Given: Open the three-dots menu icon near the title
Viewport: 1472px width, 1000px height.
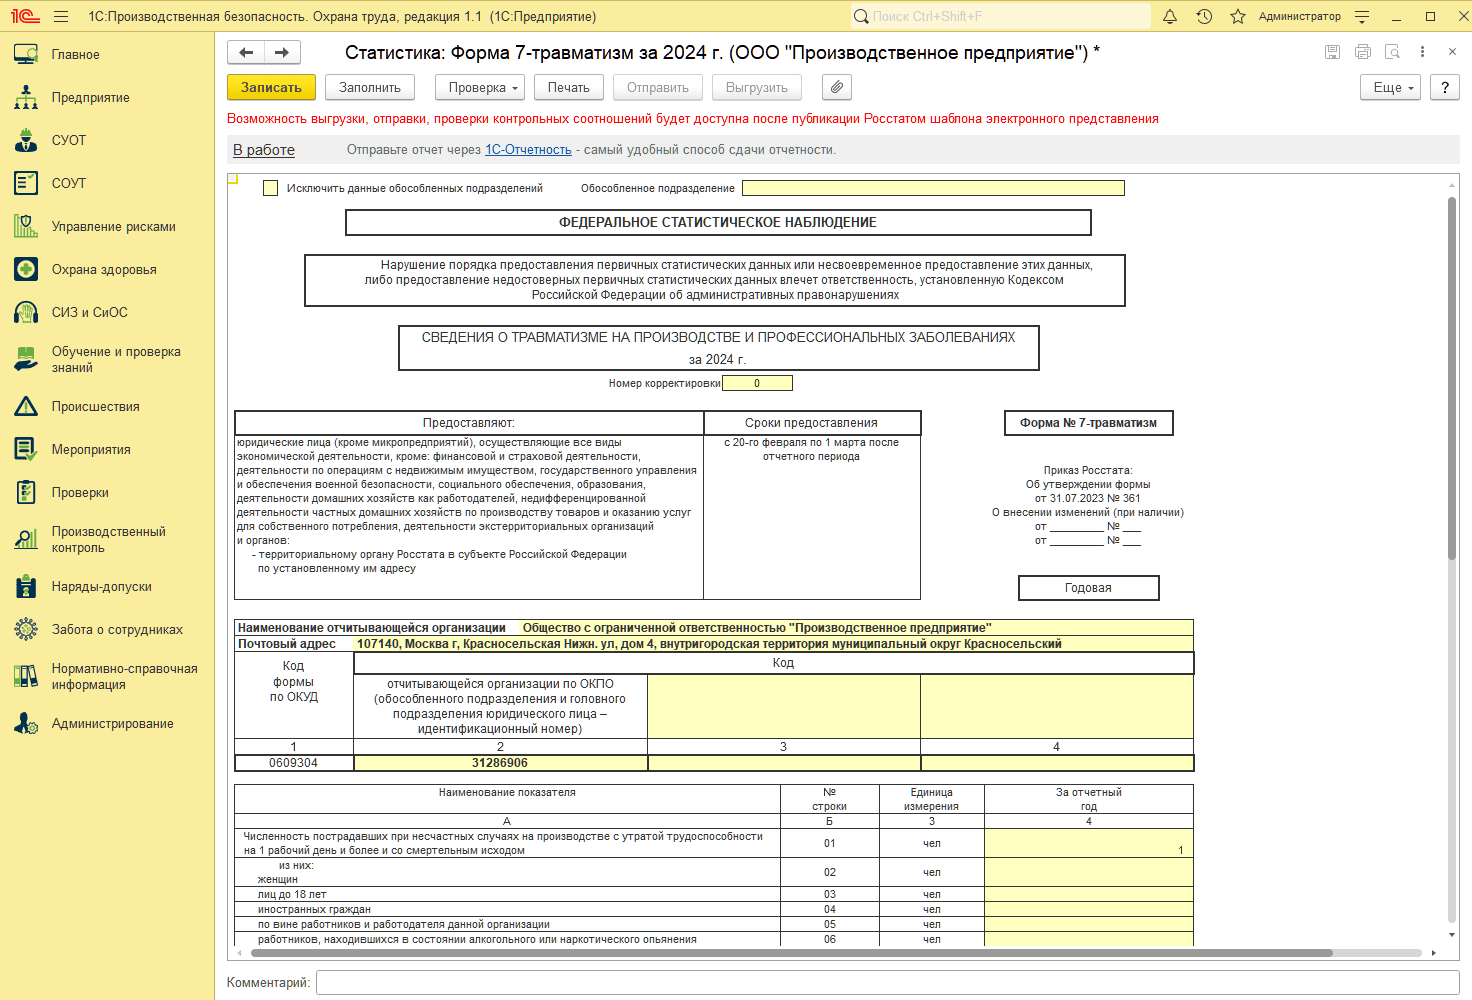Looking at the screenshot, I should coord(1422,52).
